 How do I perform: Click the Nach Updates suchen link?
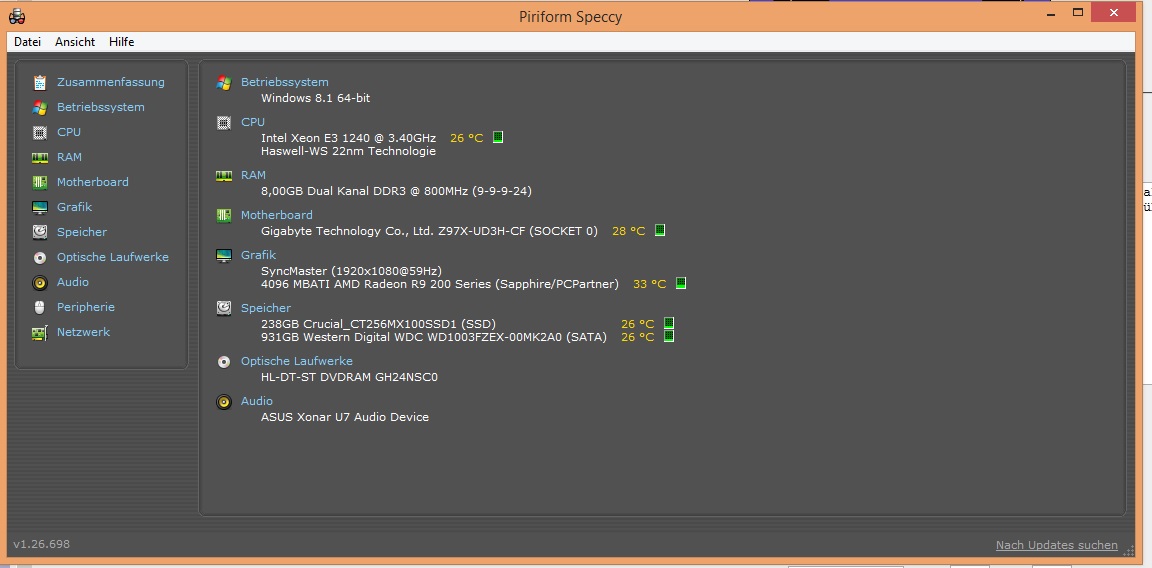(1056, 545)
